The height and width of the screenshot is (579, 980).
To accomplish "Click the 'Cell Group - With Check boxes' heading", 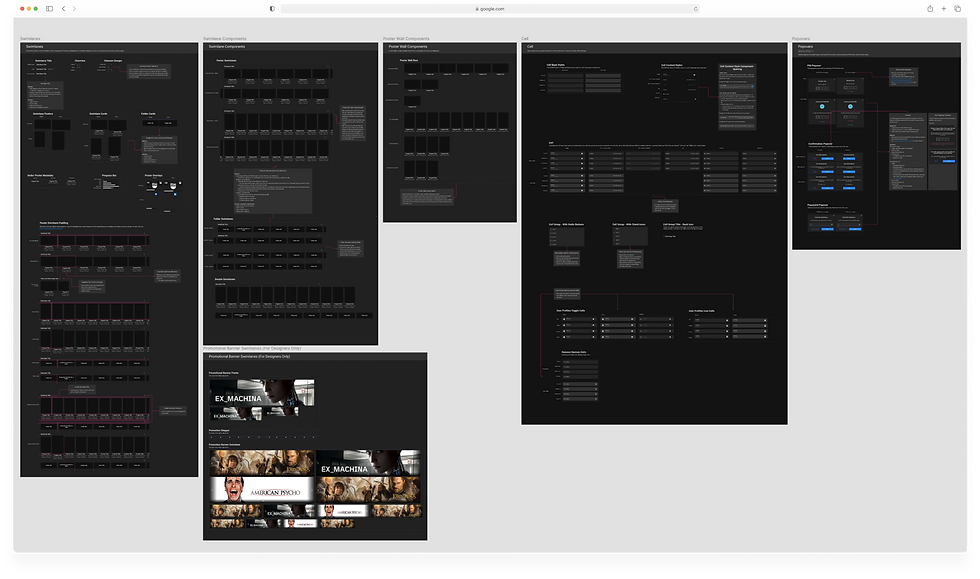I will point(629,224).
